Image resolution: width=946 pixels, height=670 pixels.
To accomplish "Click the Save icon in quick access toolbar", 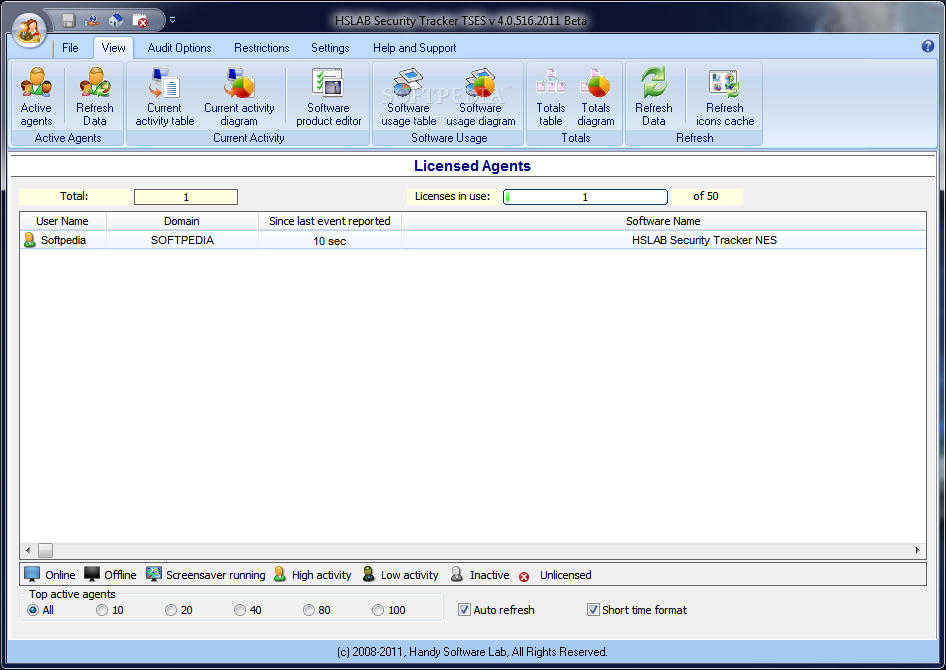I will (68, 21).
